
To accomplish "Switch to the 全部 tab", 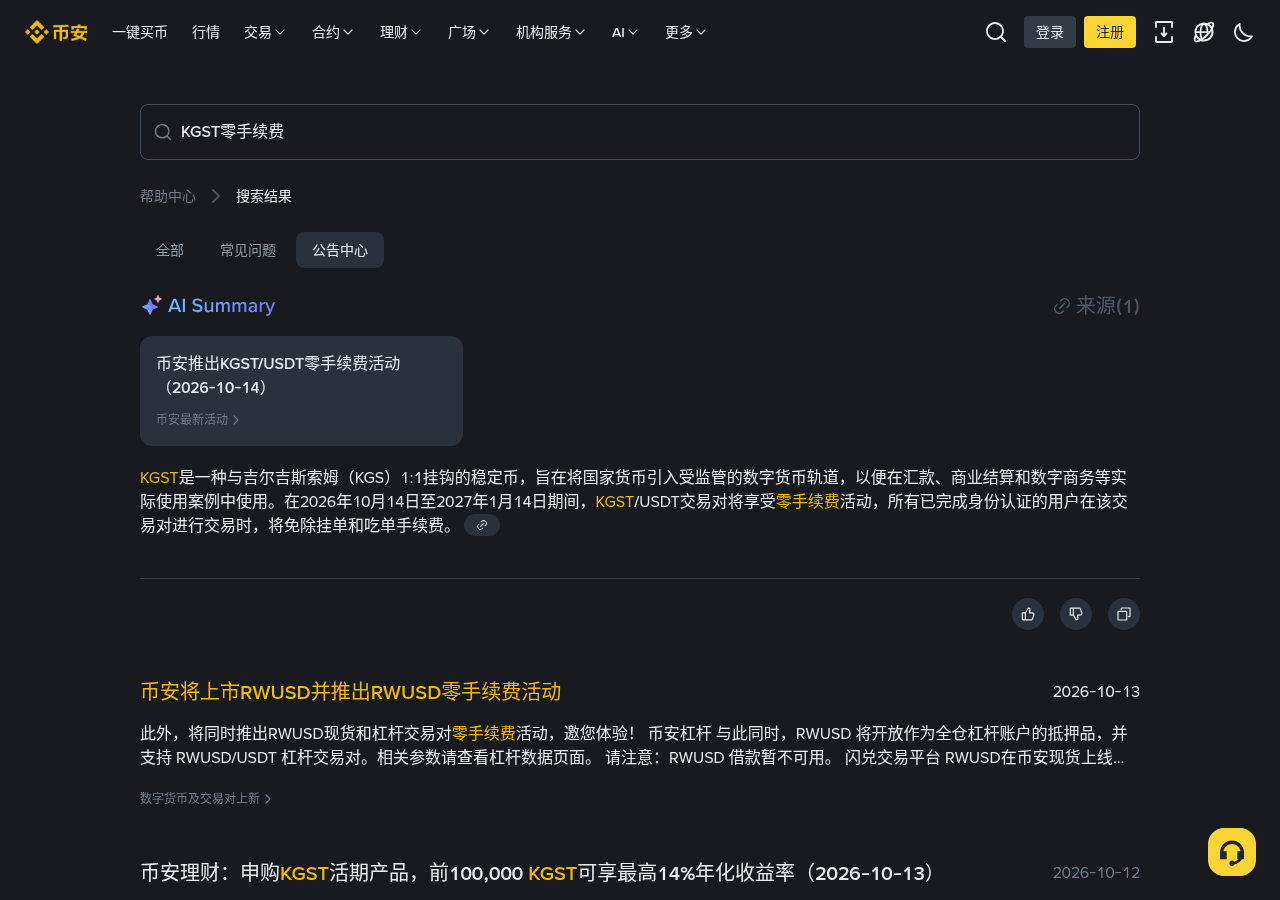I will click(x=170, y=250).
